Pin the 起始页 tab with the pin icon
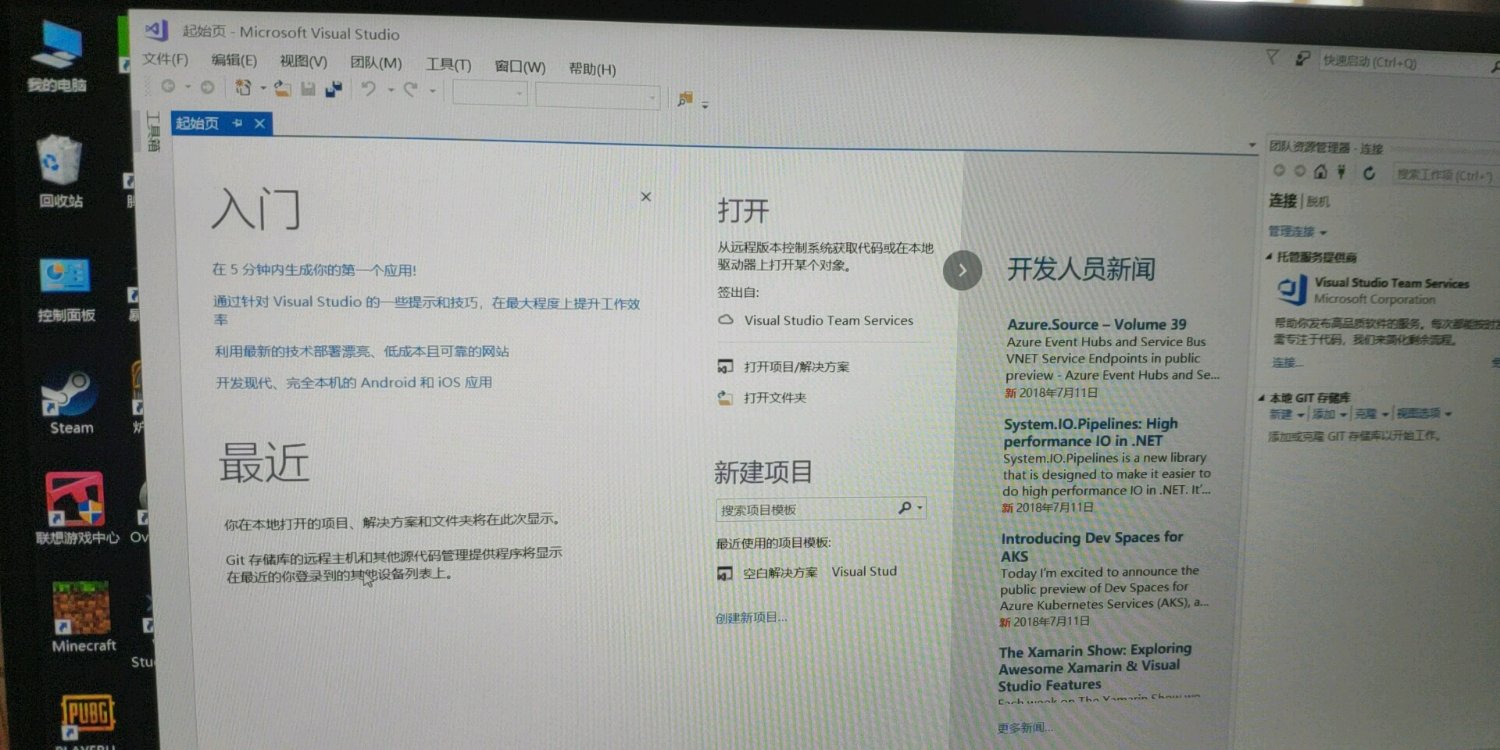The image size is (1500, 750). coord(237,123)
